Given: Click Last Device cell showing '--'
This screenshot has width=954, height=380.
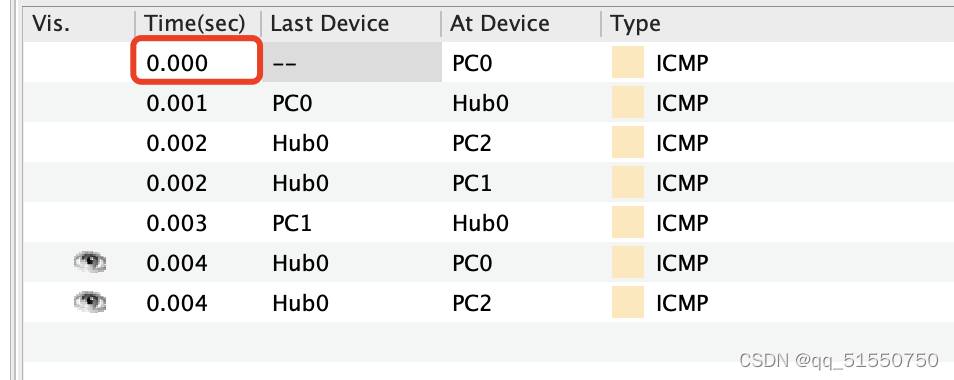Looking at the screenshot, I should 352,63.
